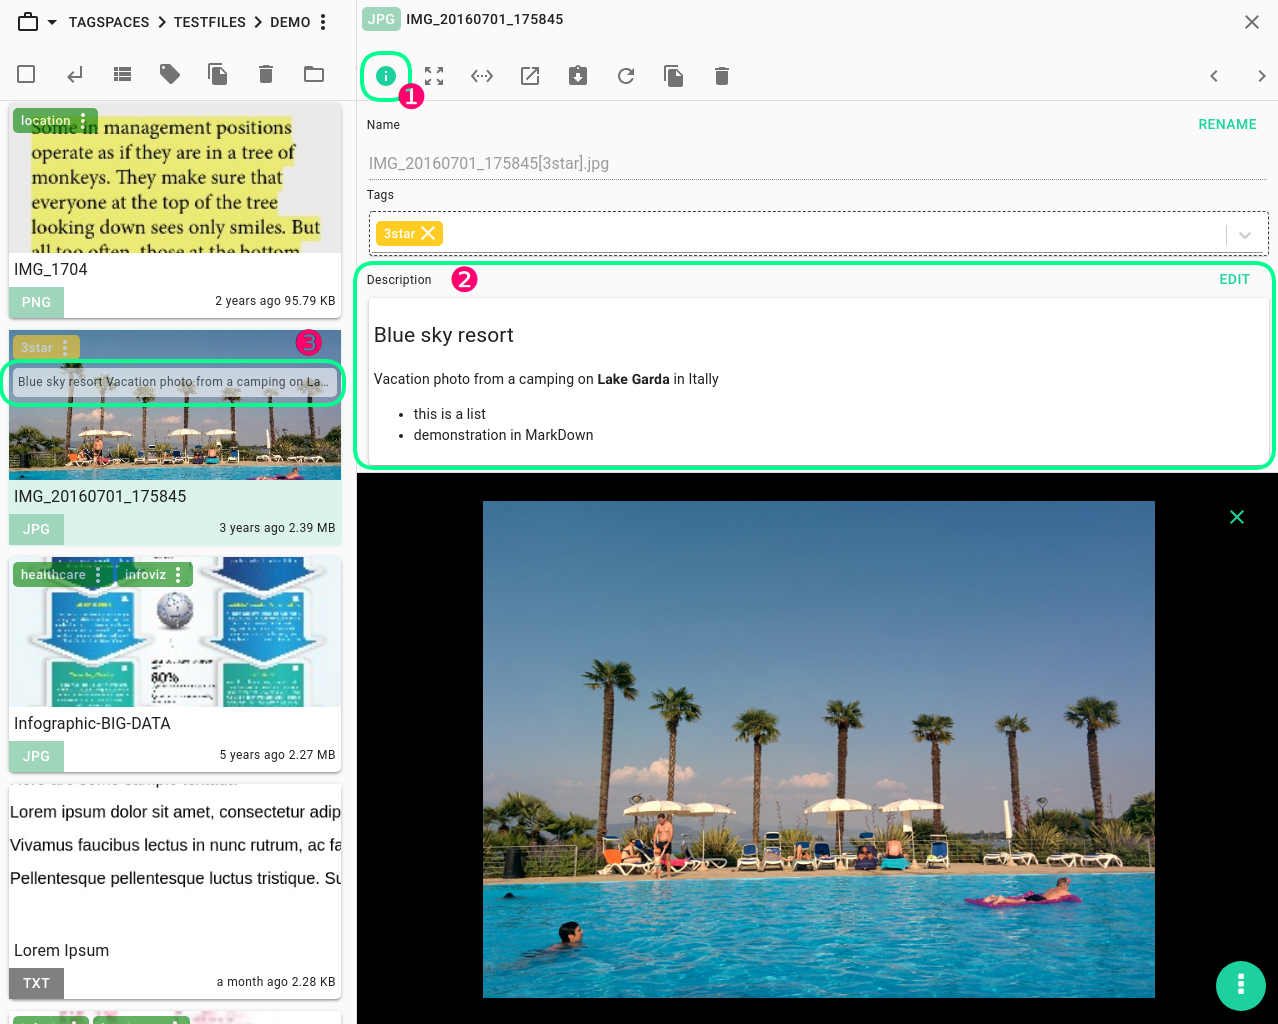Open the healthcare tag three-dot menu

coord(98,575)
